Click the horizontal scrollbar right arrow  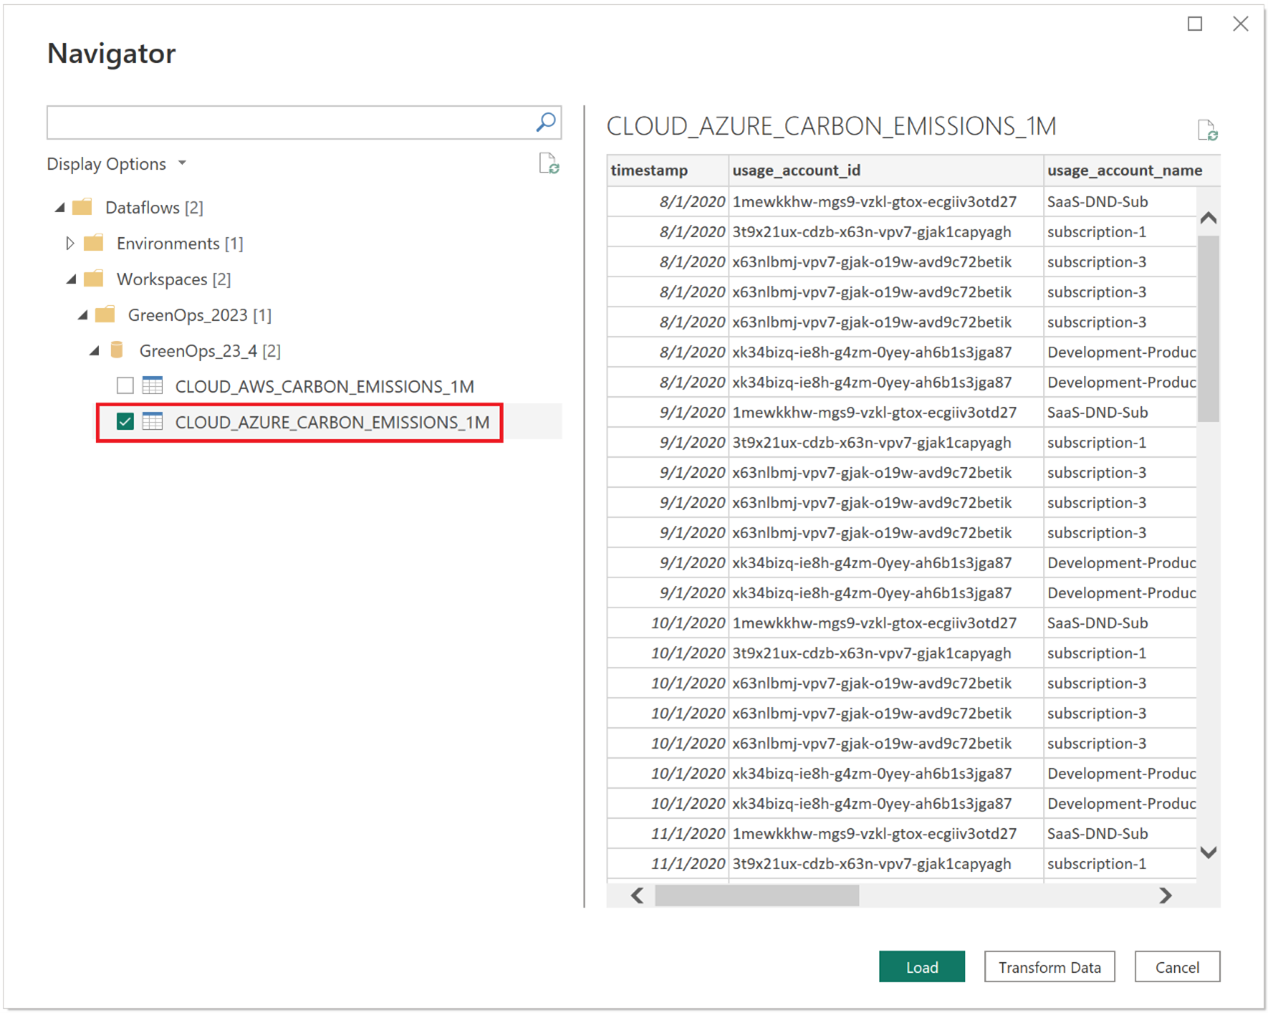point(1165,896)
